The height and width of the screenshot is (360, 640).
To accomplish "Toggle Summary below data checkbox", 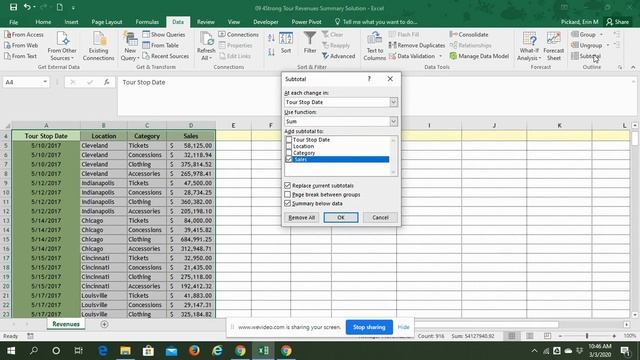I will coord(288,203).
